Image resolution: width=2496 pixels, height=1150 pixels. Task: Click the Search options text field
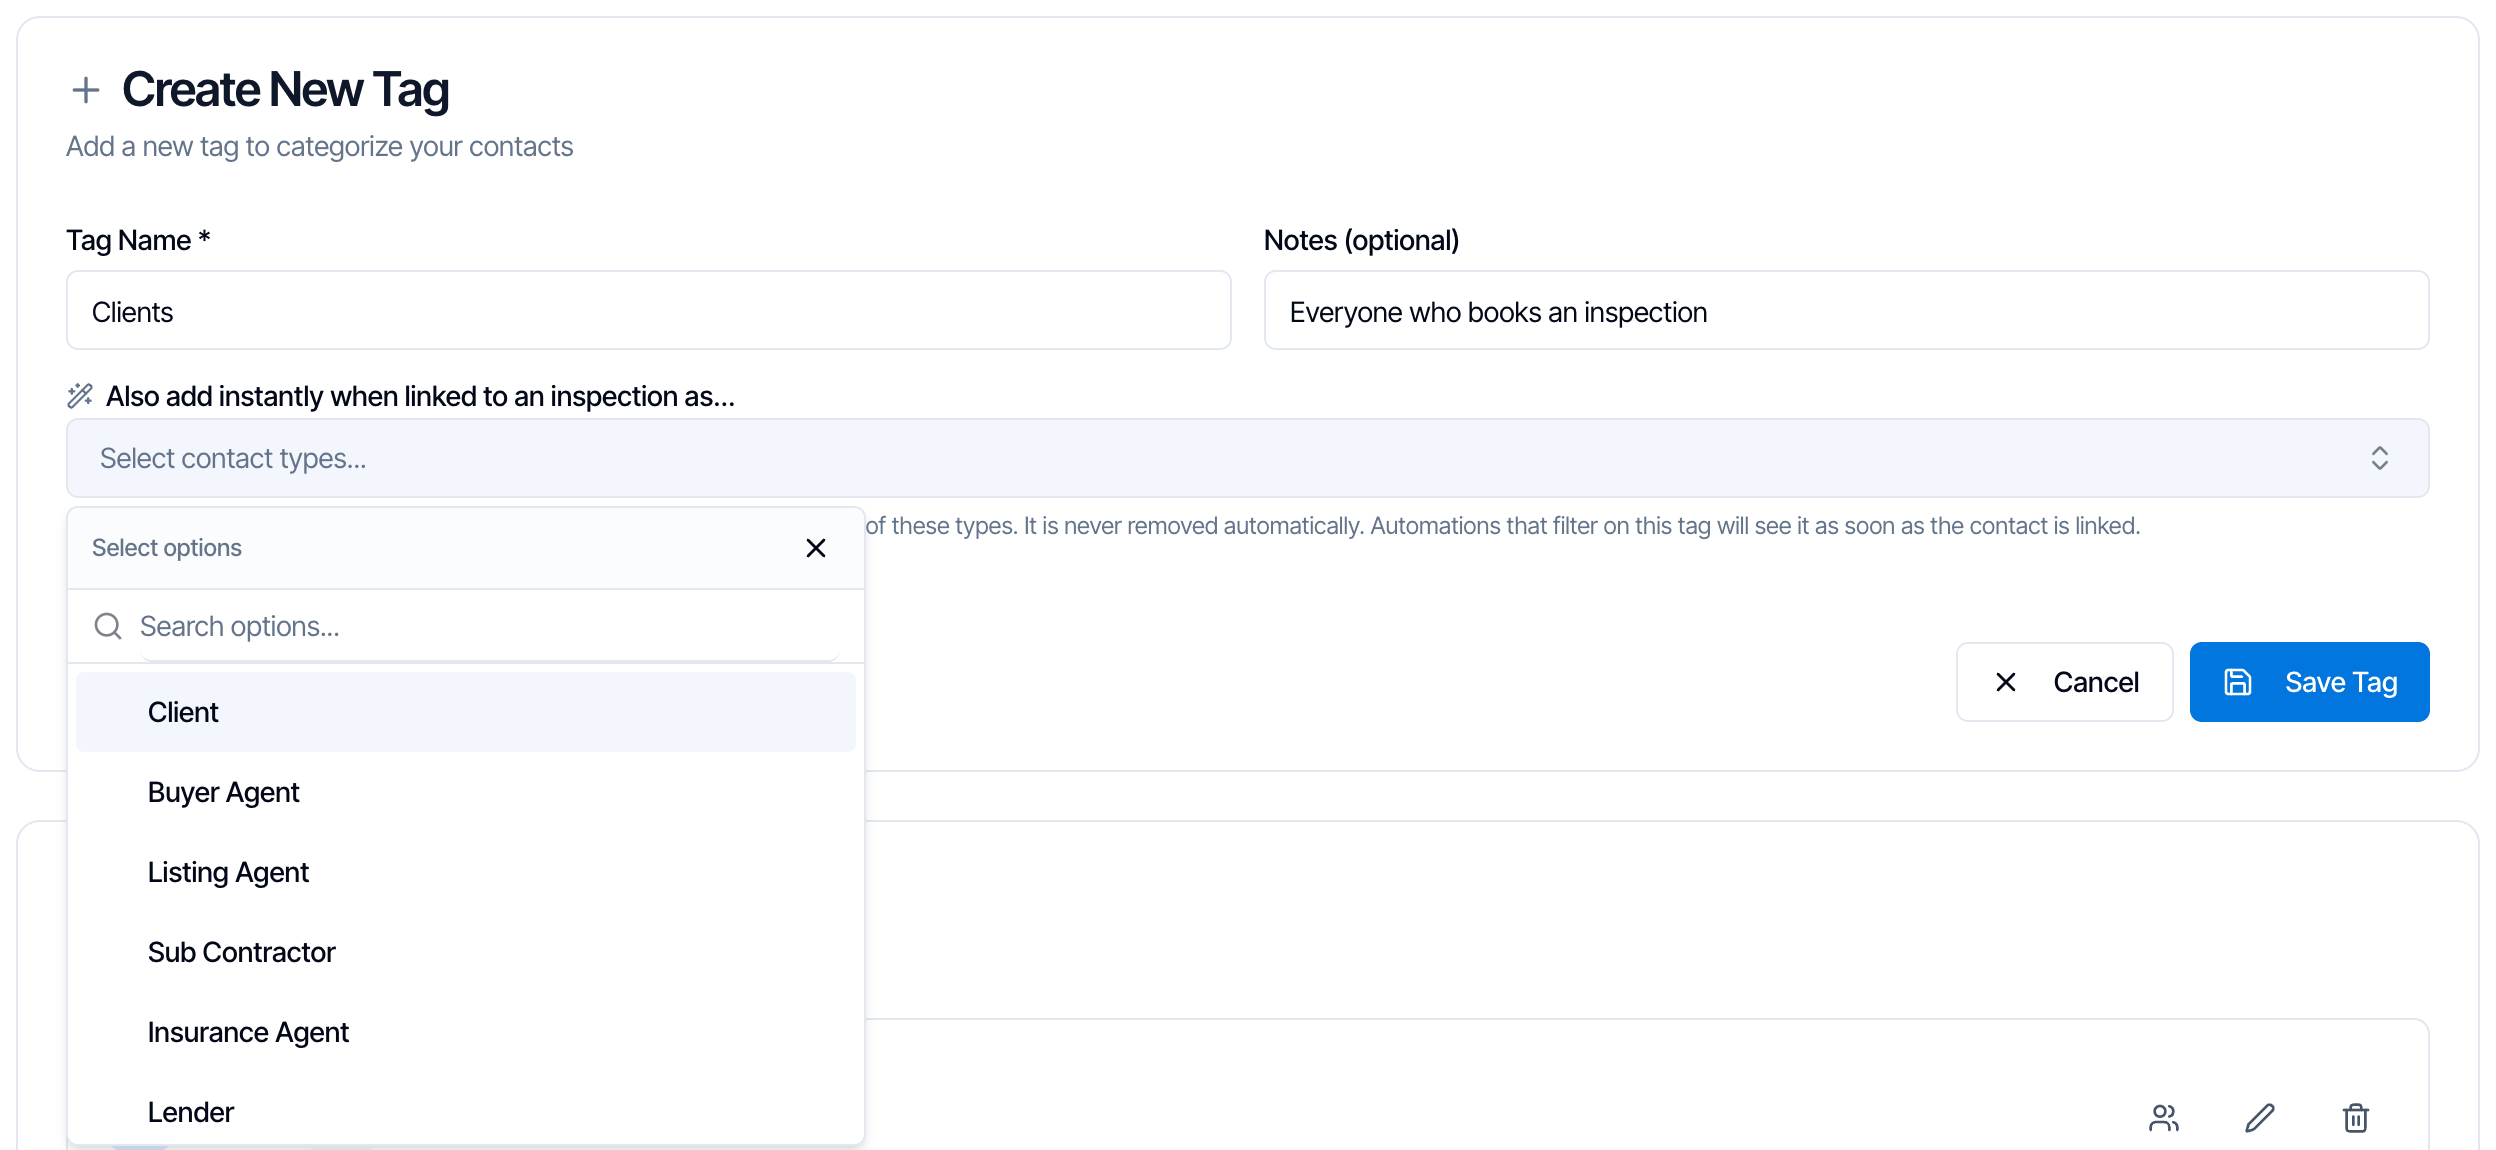coord(490,626)
